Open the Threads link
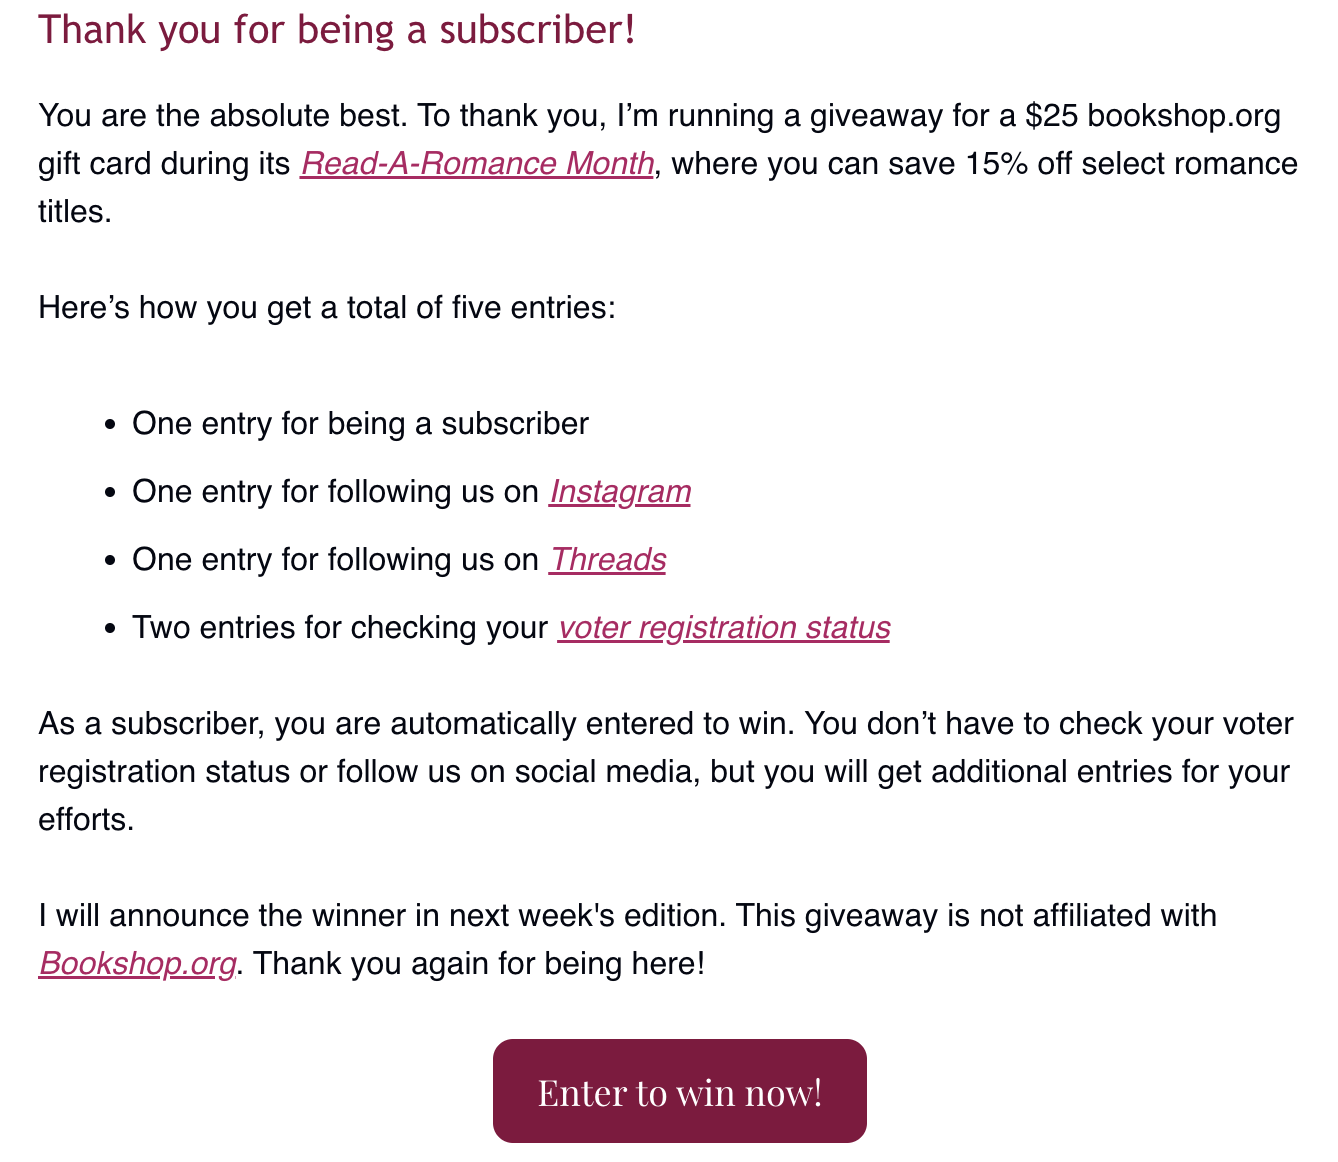 coord(607,559)
